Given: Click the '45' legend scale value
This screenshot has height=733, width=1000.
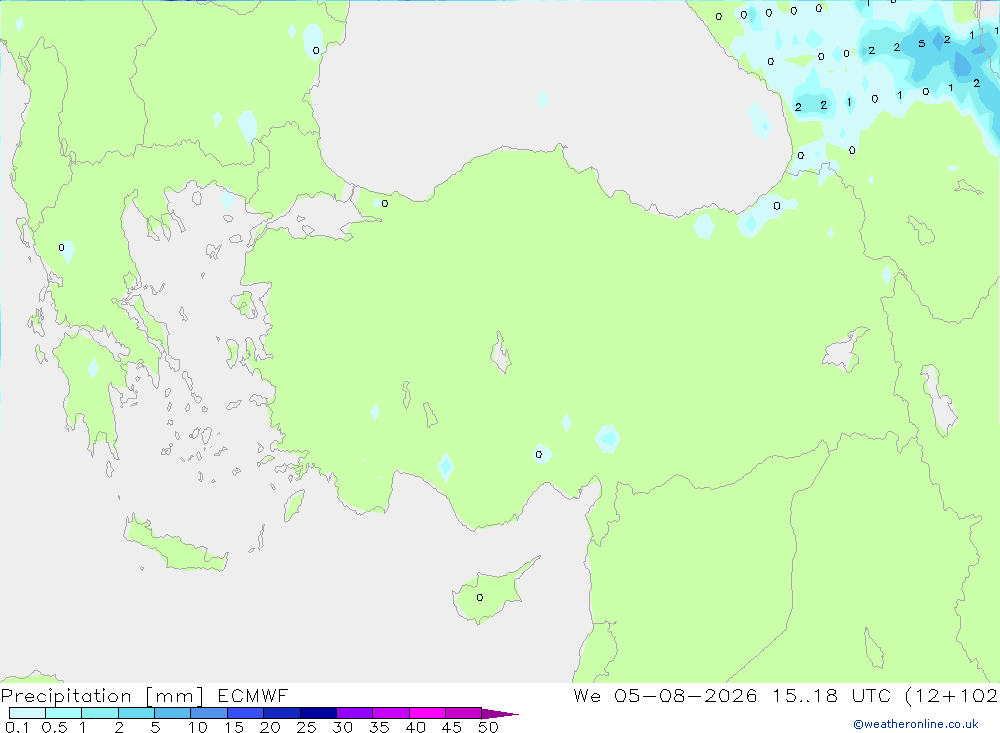Looking at the screenshot, I should pyautogui.click(x=452, y=727).
